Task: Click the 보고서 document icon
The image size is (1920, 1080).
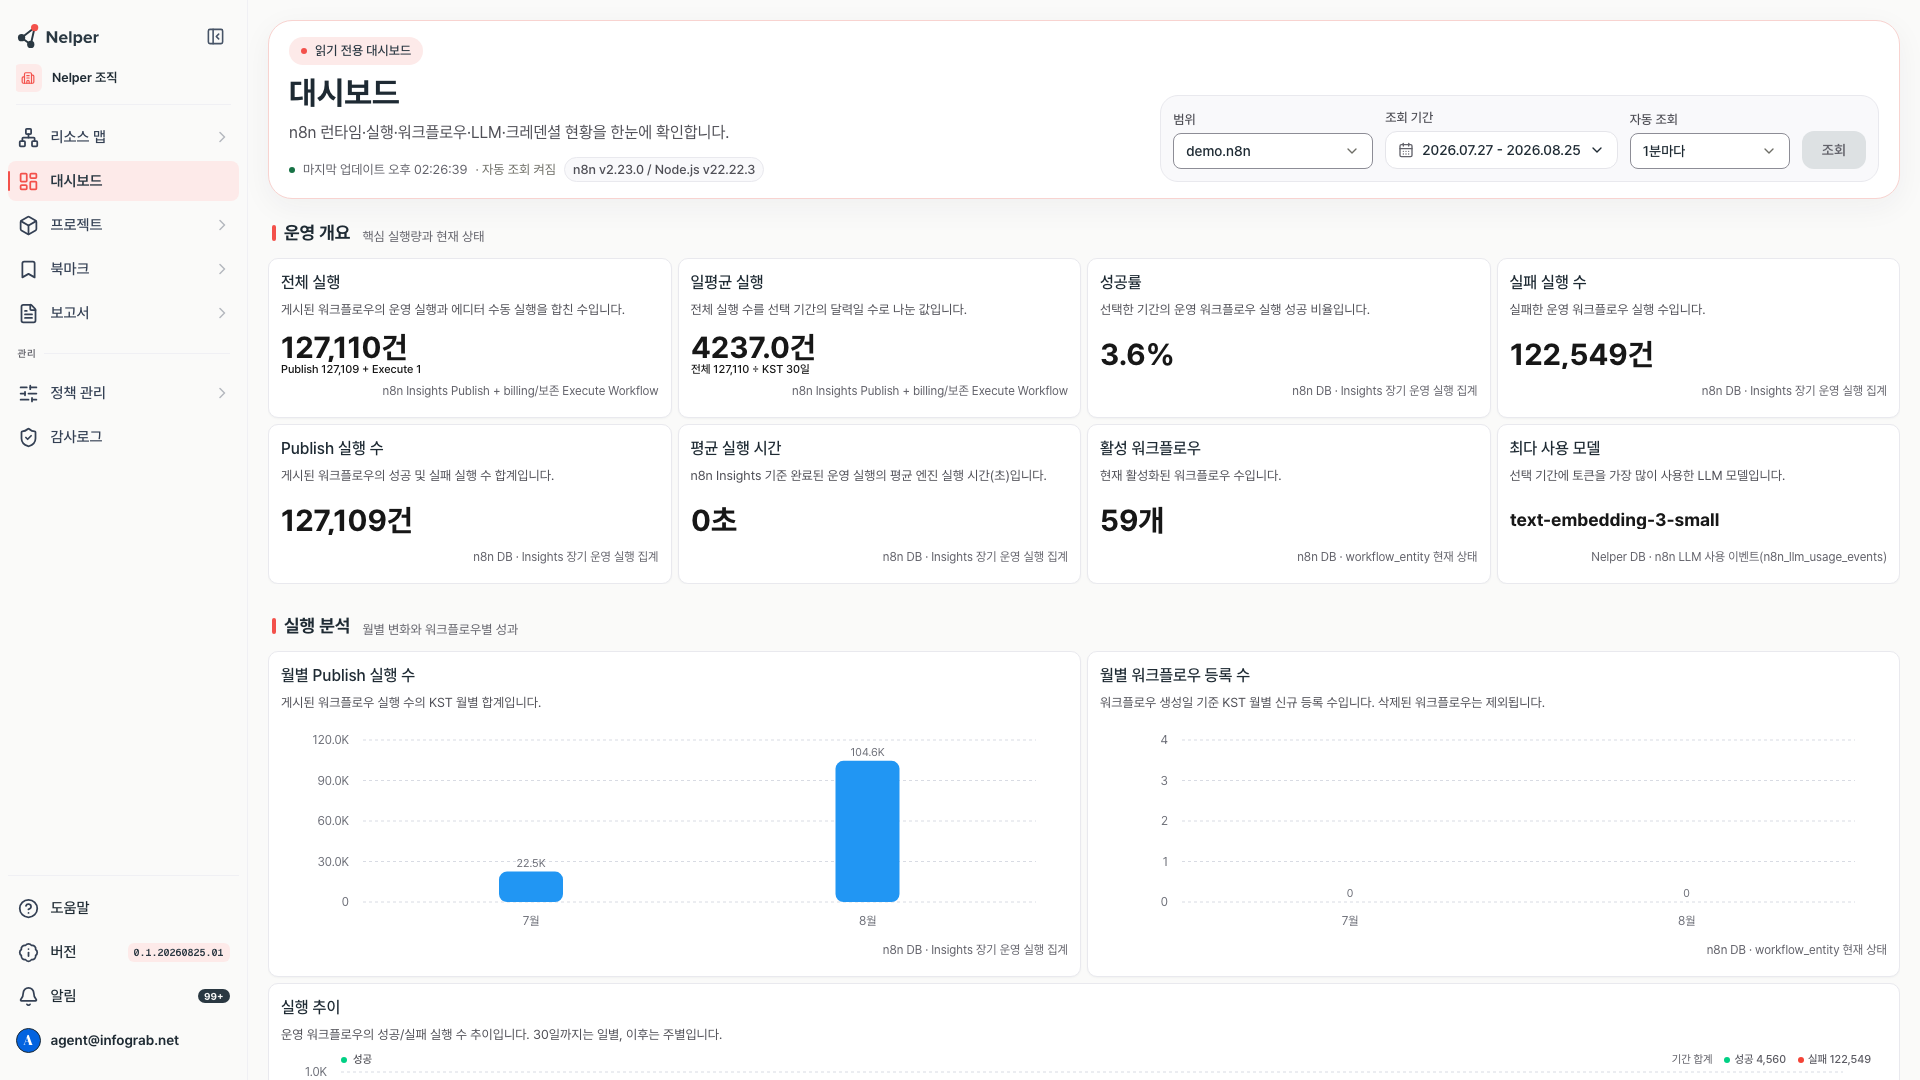Action: coord(29,313)
